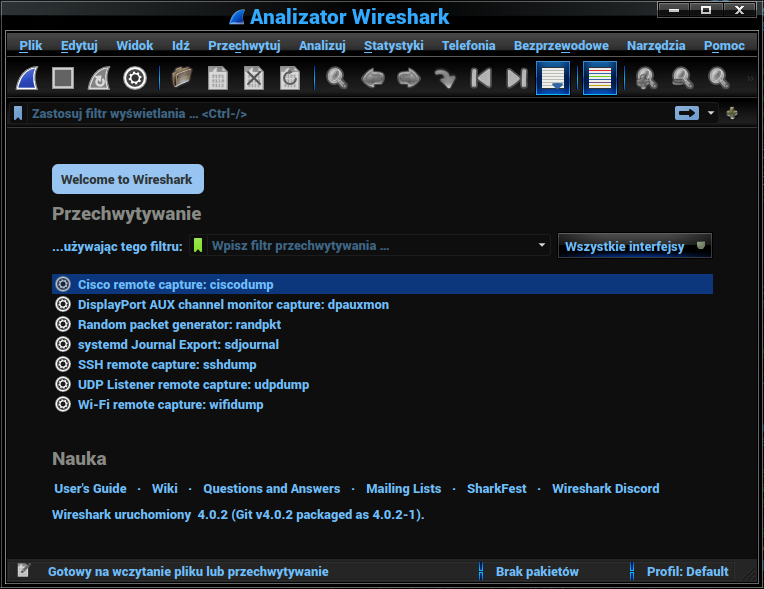Open Widok menu
Screen dimensions: 764x589
tap(134, 46)
